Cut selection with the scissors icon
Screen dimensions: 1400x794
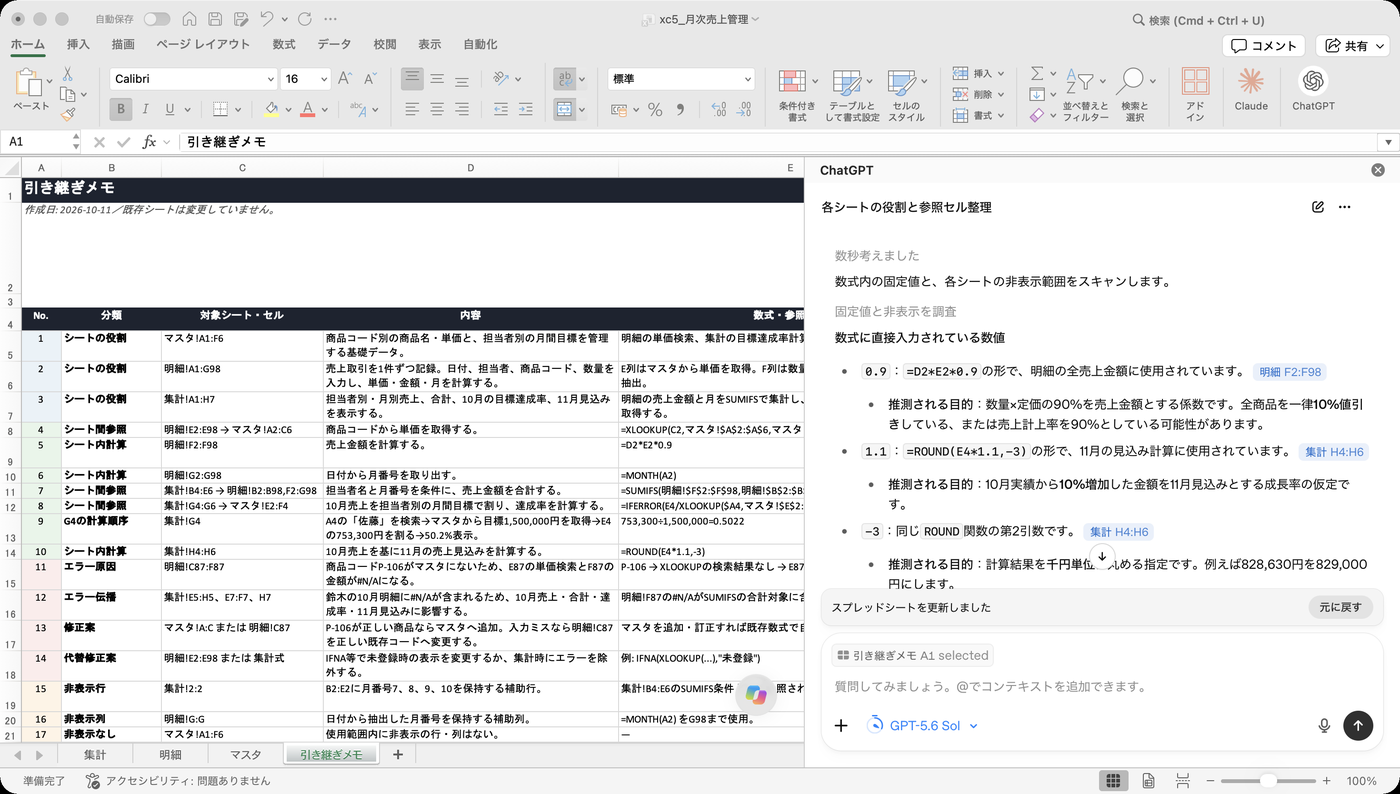coord(67,74)
